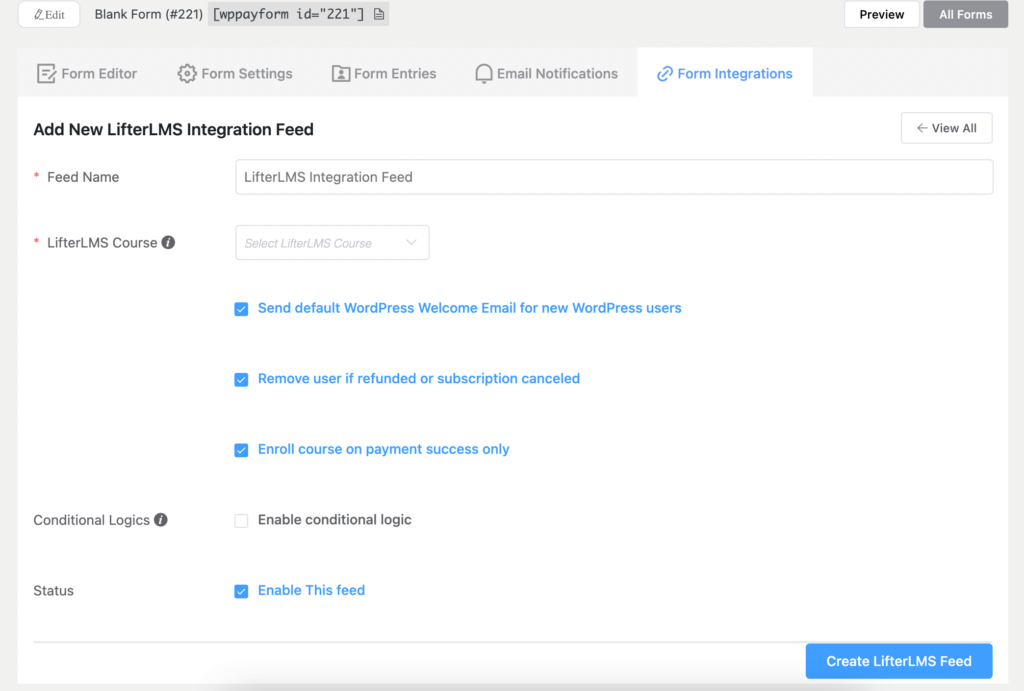Focus the Feed Name input field
Viewport: 1024px width, 691px height.
614,177
